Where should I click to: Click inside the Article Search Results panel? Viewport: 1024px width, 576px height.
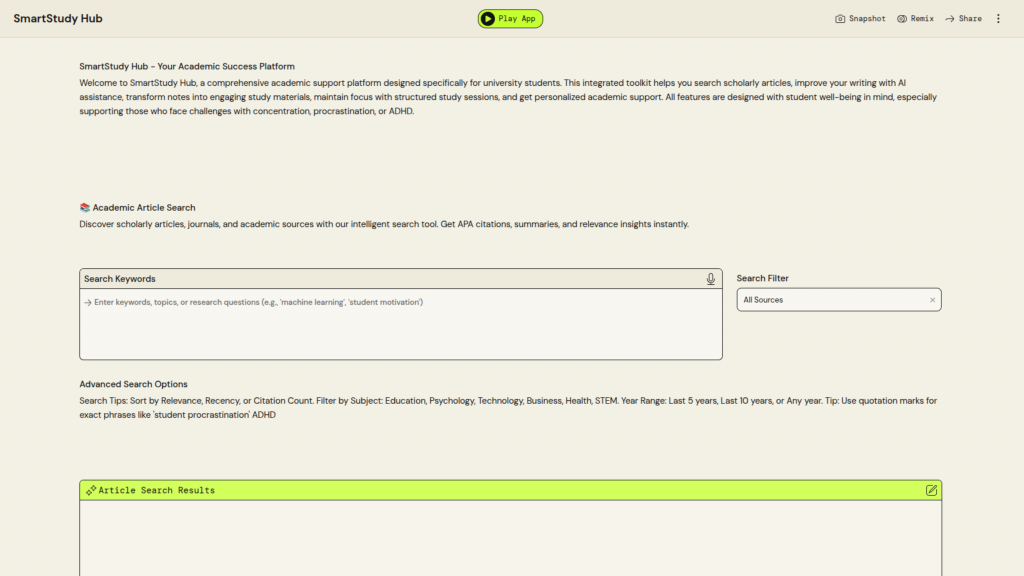[x=510, y=538]
